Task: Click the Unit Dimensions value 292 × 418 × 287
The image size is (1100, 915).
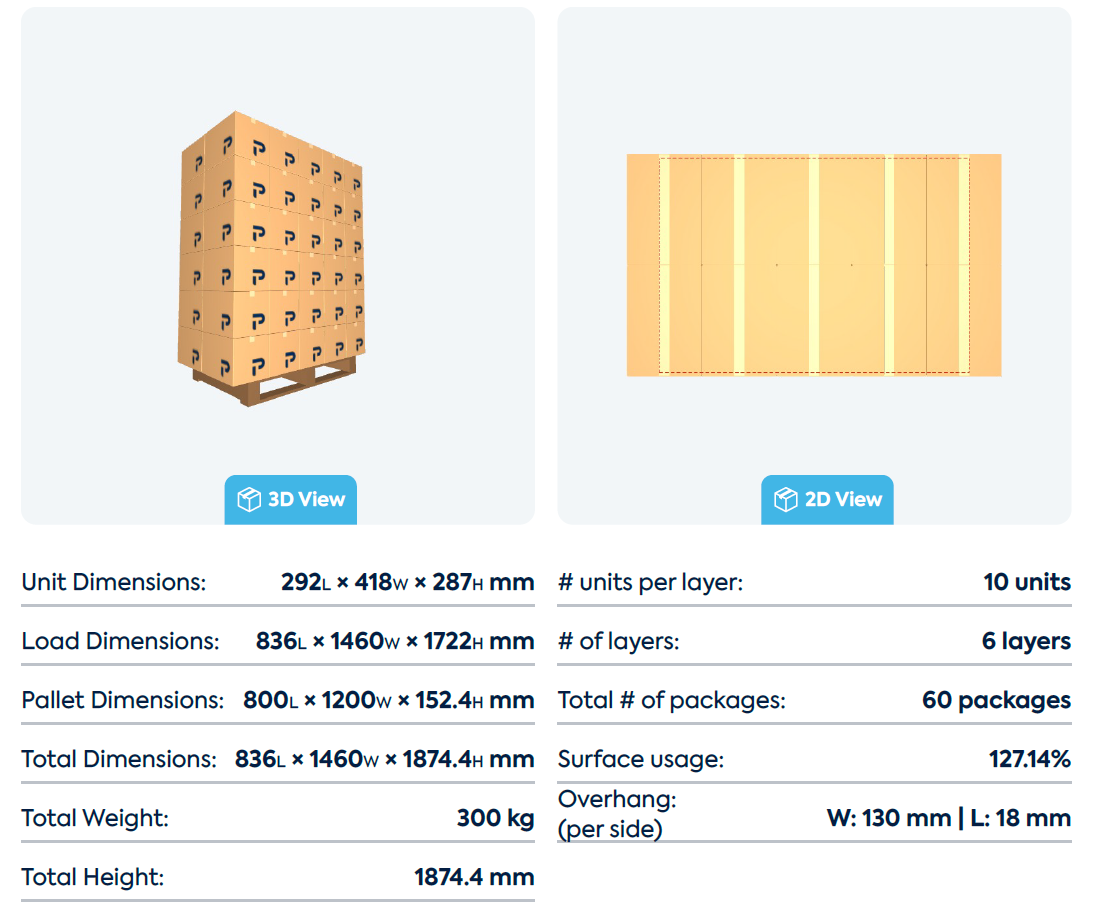Action: pyautogui.click(x=407, y=582)
